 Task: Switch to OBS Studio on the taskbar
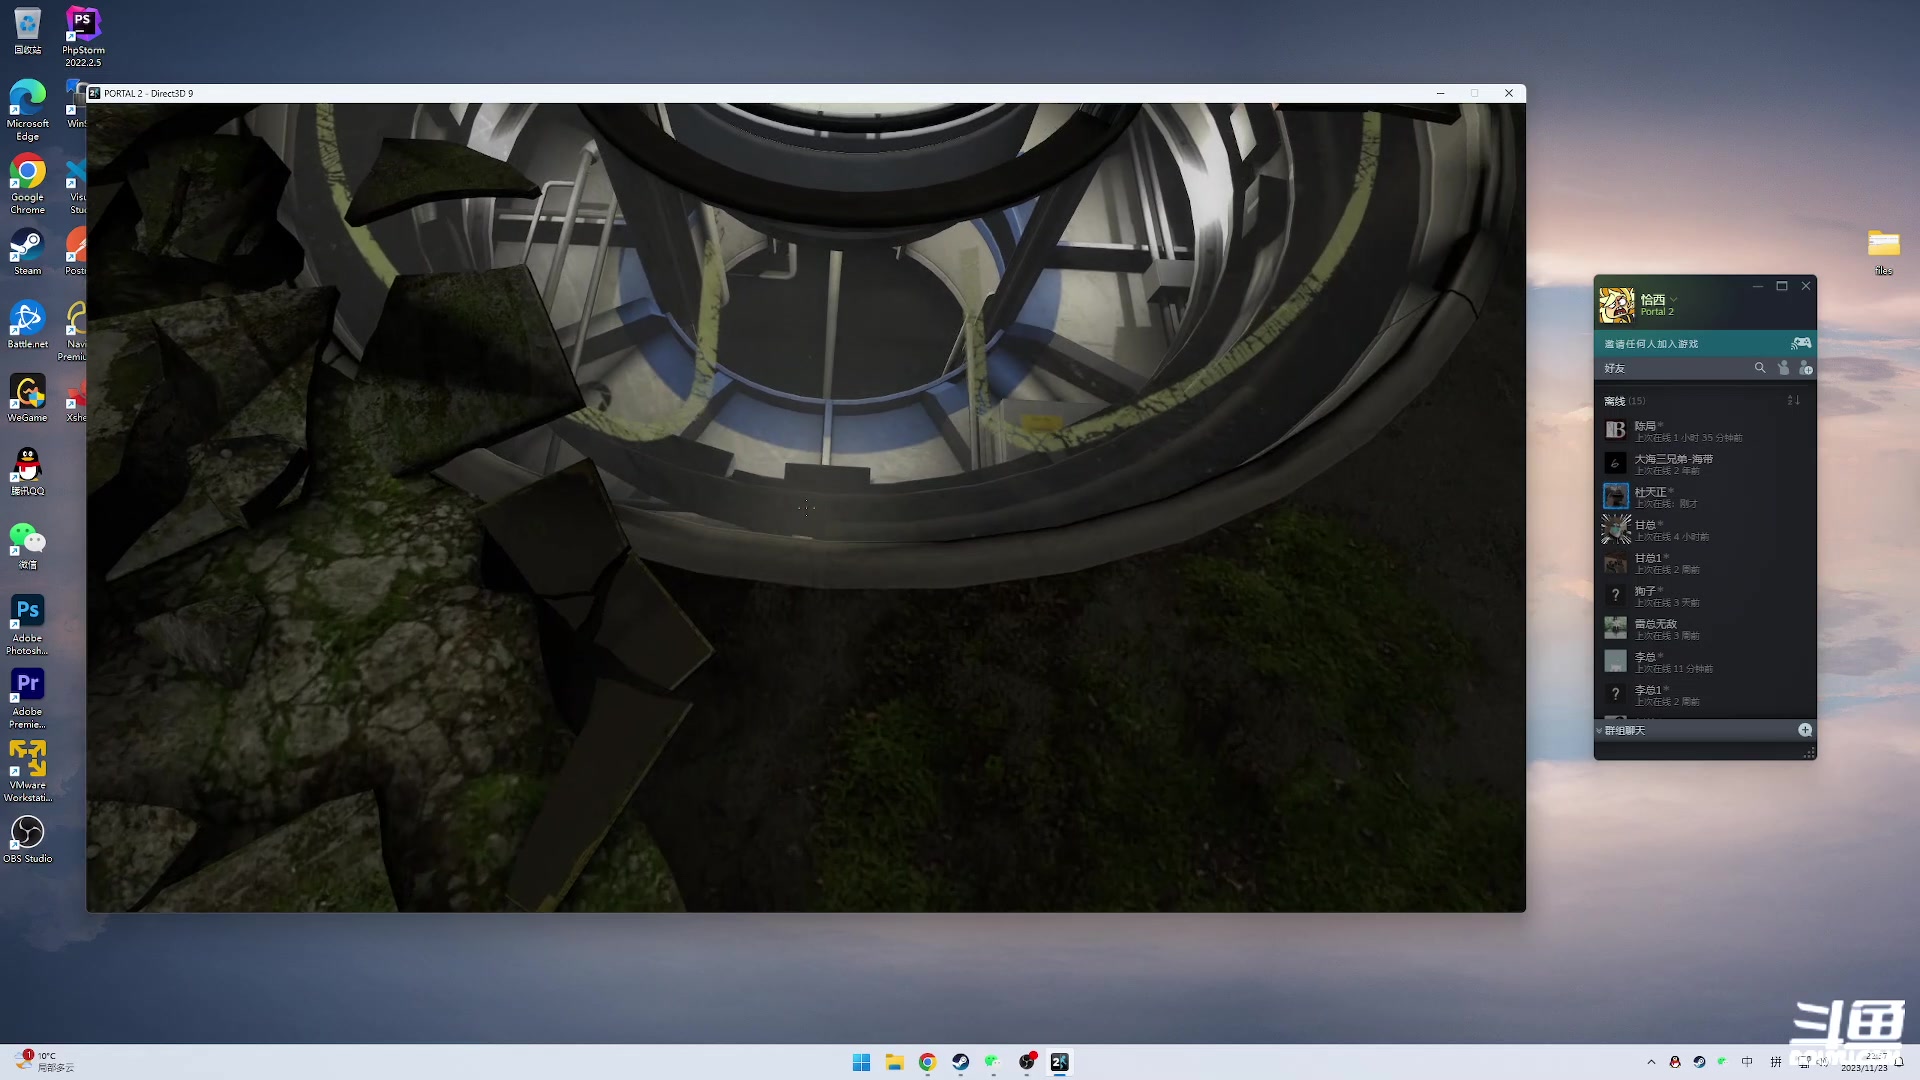(1027, 1062)
